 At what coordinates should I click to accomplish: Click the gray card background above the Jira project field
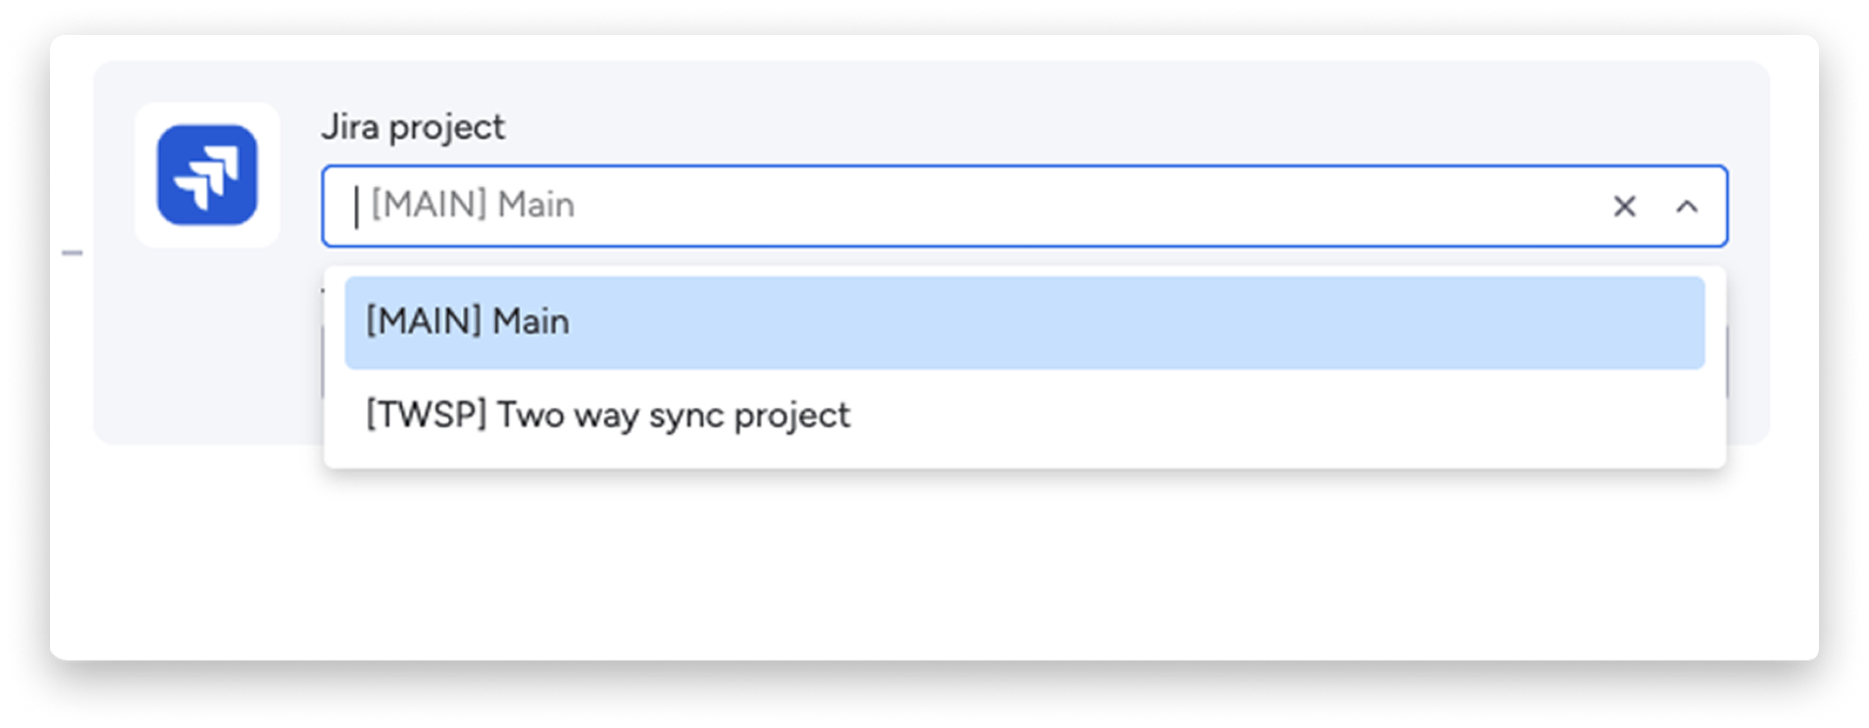click(1000, 100)
